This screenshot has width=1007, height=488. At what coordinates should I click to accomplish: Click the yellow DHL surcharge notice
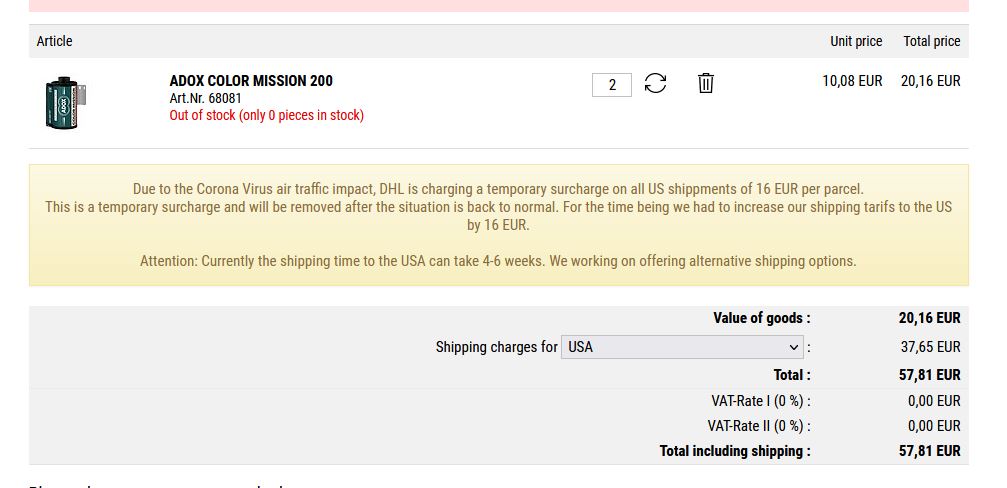(498, 225)
